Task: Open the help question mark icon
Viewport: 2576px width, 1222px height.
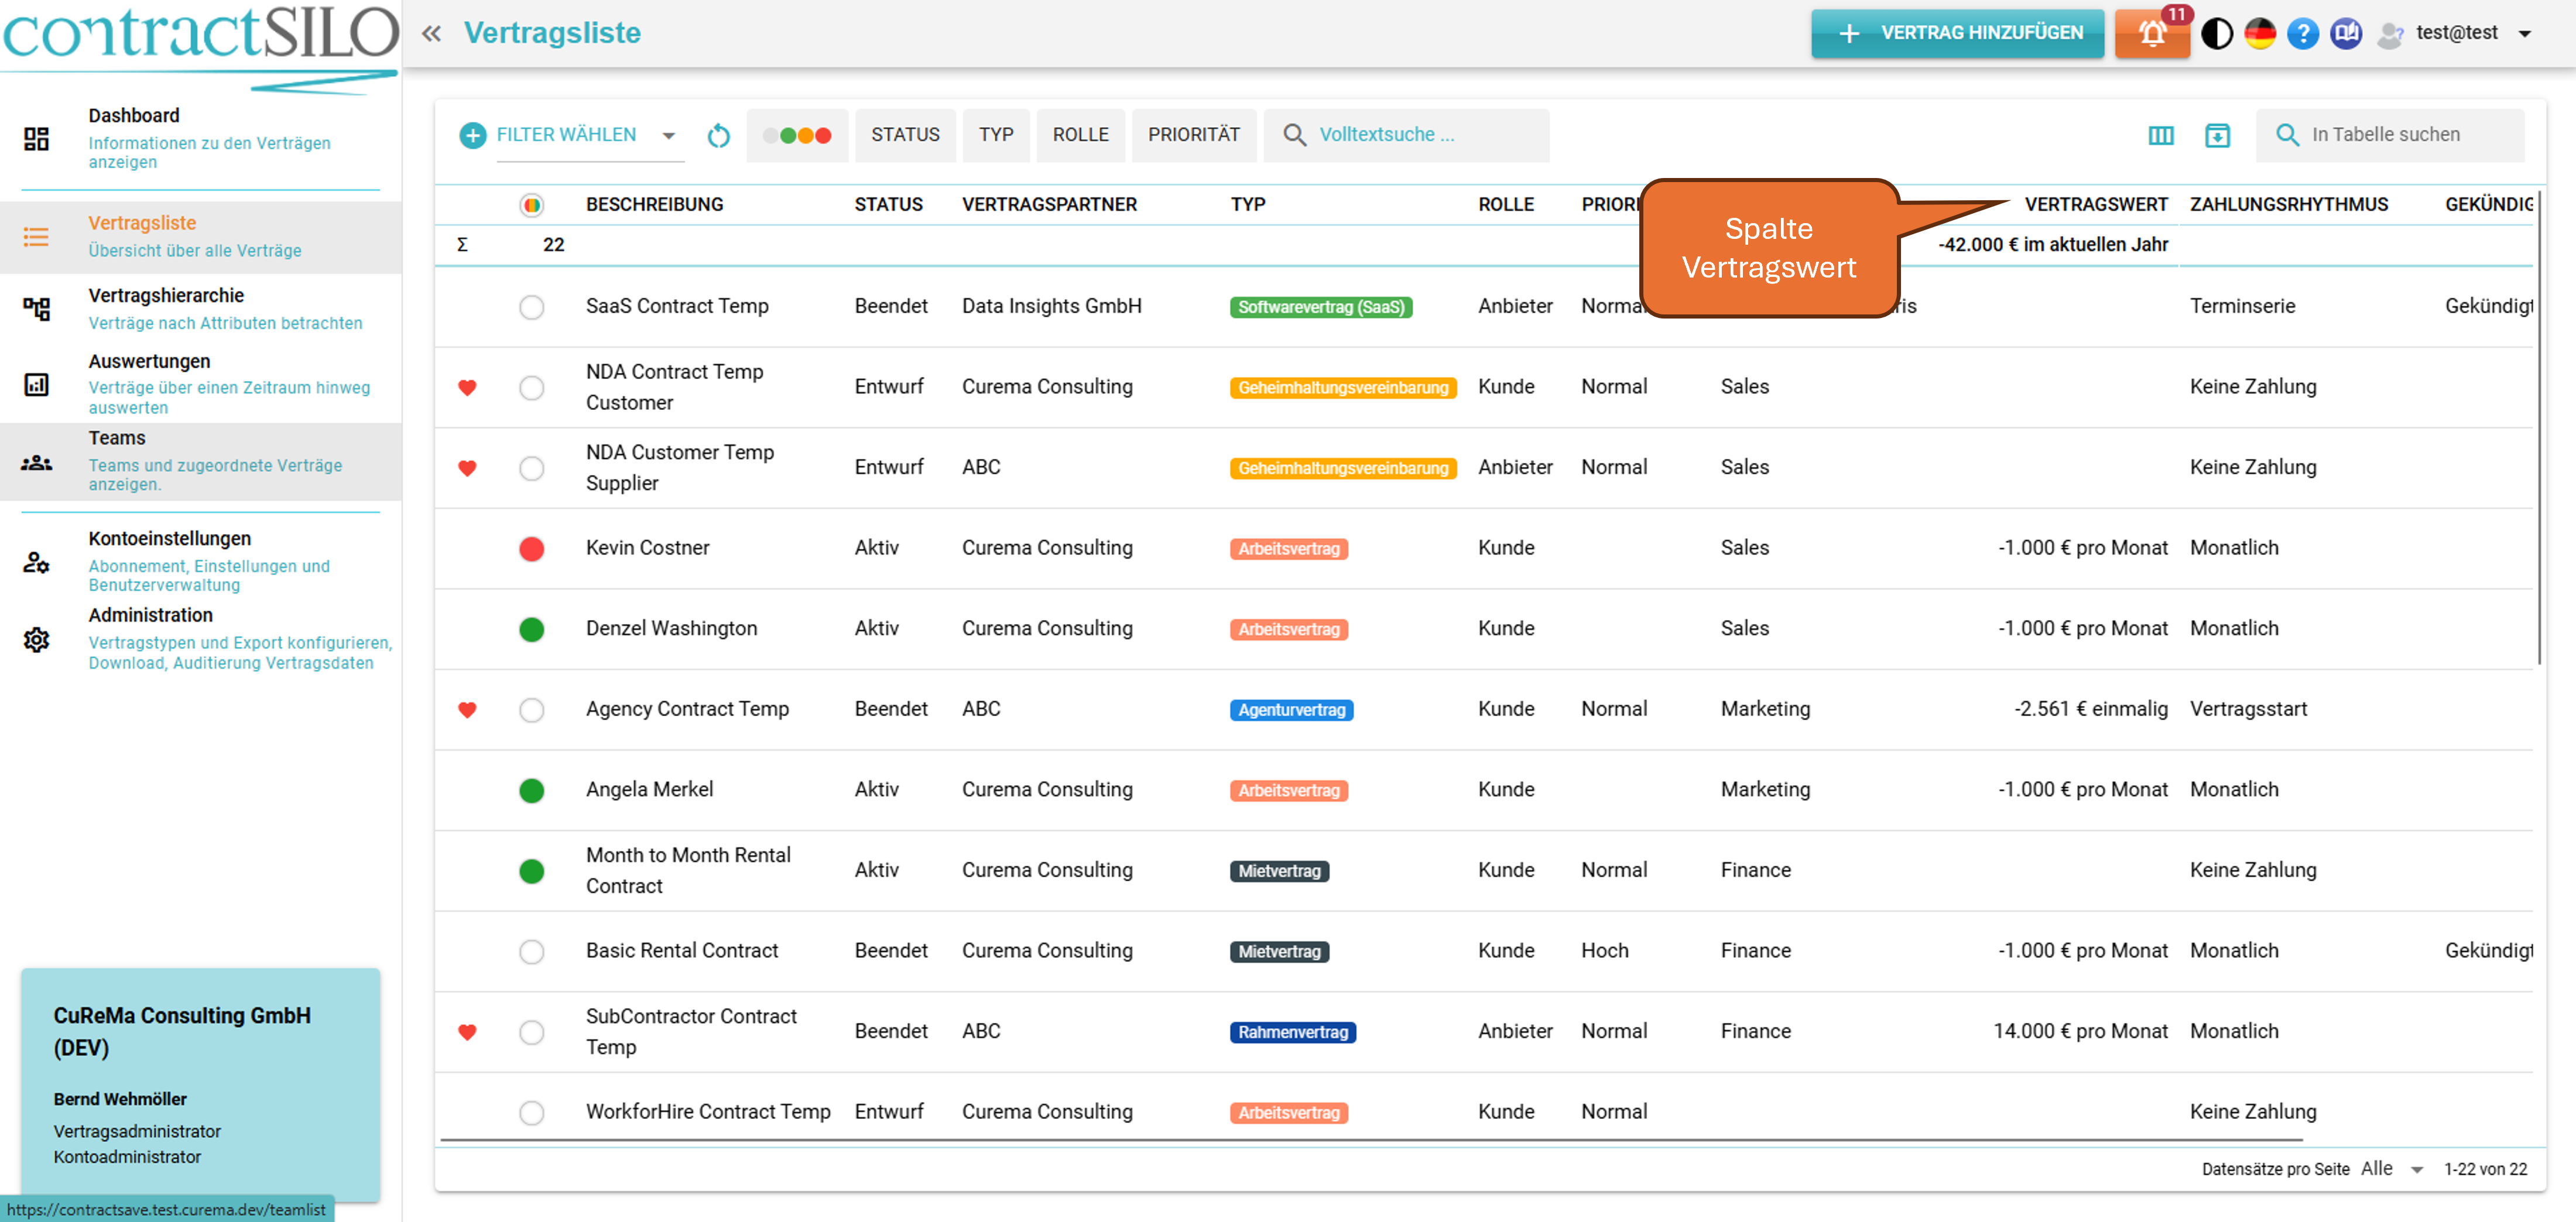Action: 2302,34
